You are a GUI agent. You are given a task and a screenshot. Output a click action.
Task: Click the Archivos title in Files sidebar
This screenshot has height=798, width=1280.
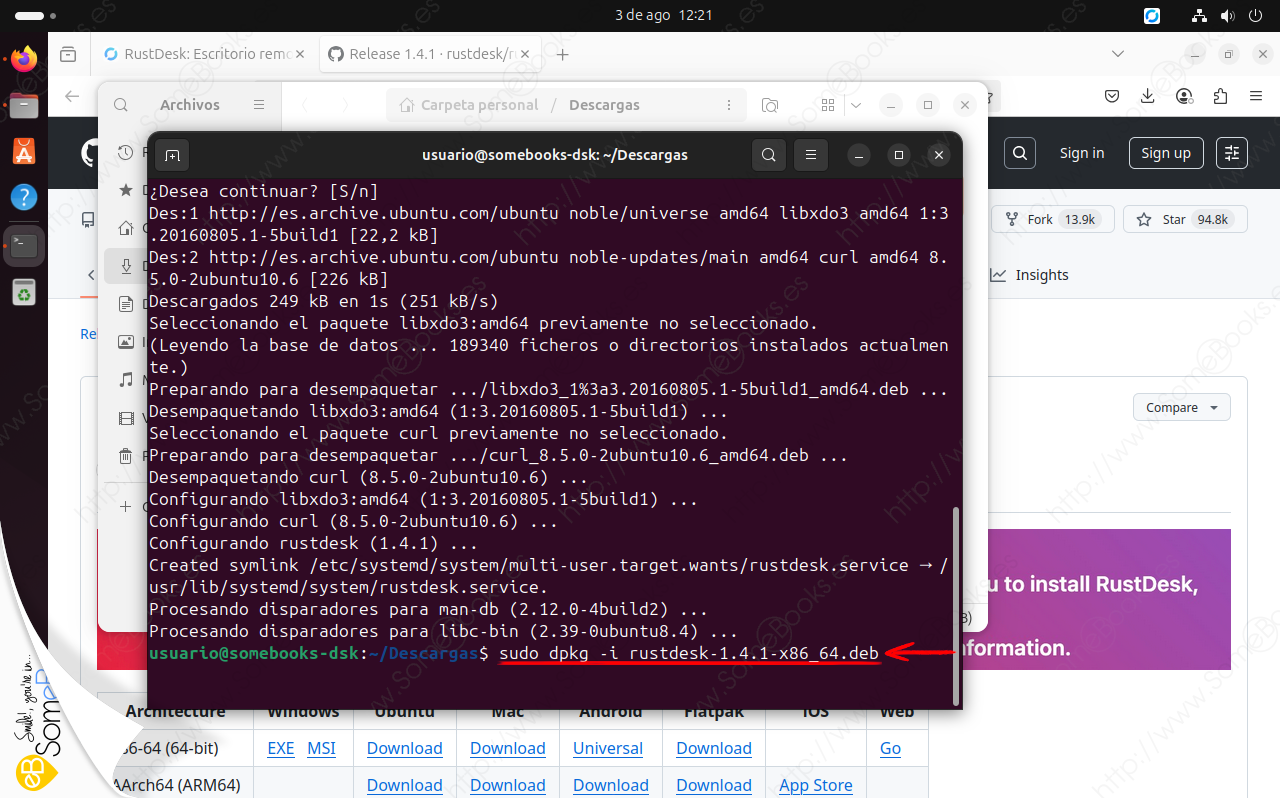pos(190,105)
